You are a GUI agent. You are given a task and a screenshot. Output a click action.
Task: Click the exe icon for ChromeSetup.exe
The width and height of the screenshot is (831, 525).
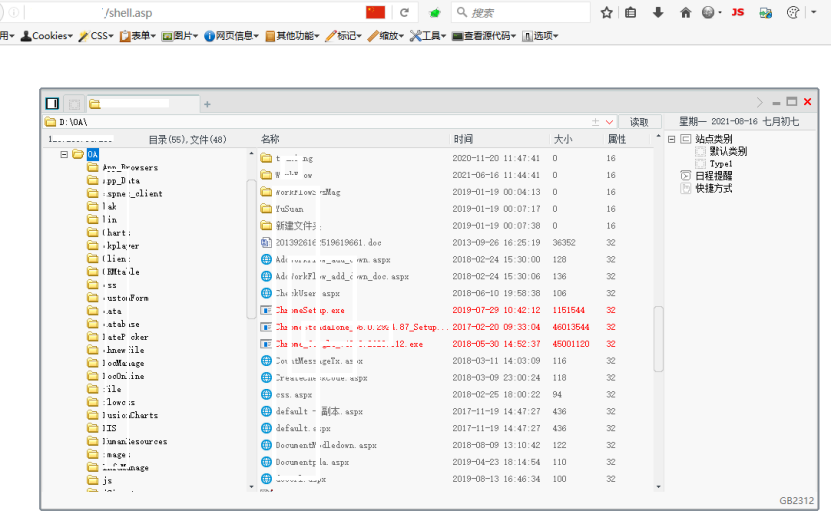(266, 310)
